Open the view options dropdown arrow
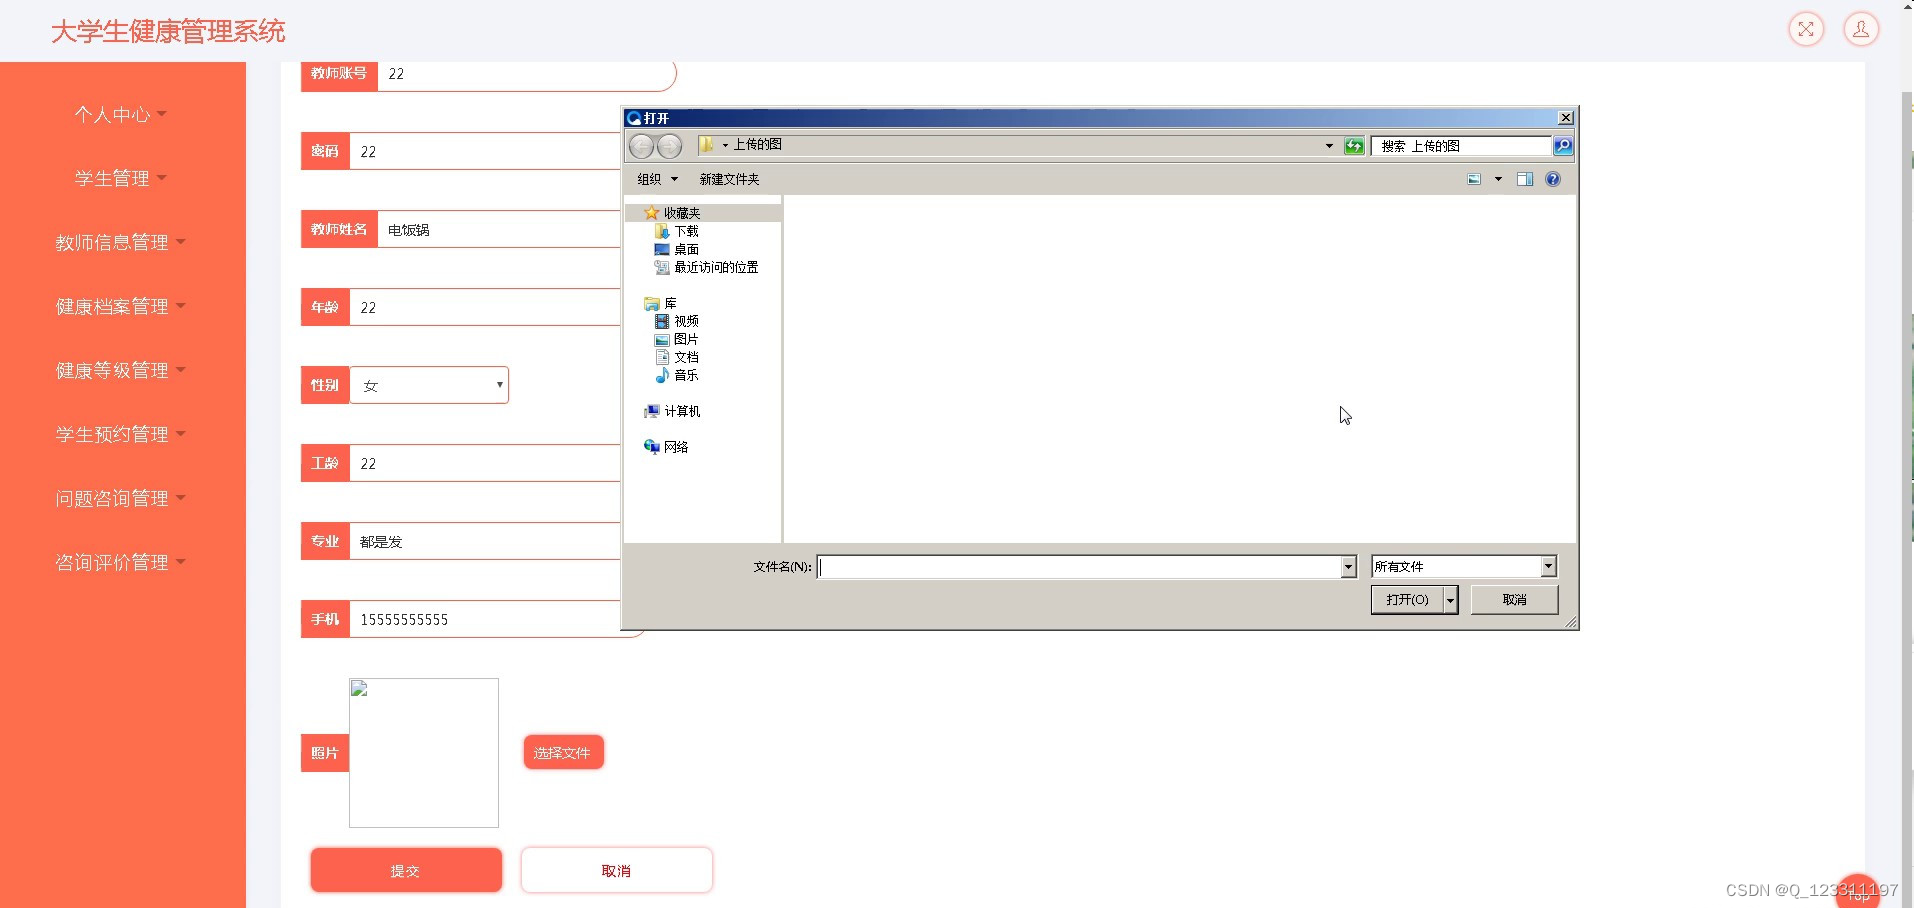Viewport: 1914px width, 908px height. tap(1498, 179)
